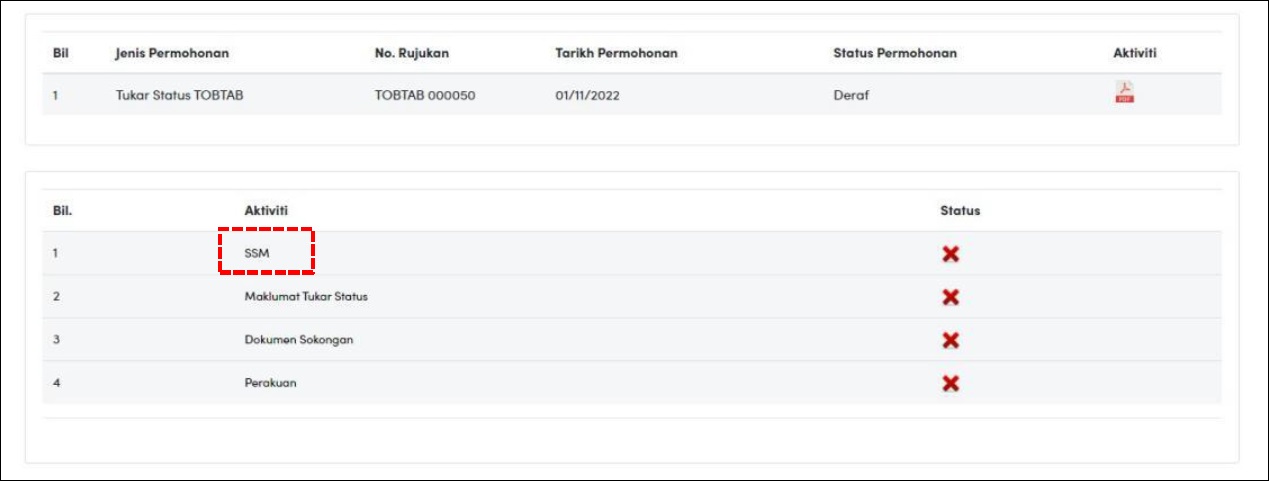Click the Jenis Permohonan column header
Image resolution: width=1269 pixels, height=481 pixels.
click(173, 53)
